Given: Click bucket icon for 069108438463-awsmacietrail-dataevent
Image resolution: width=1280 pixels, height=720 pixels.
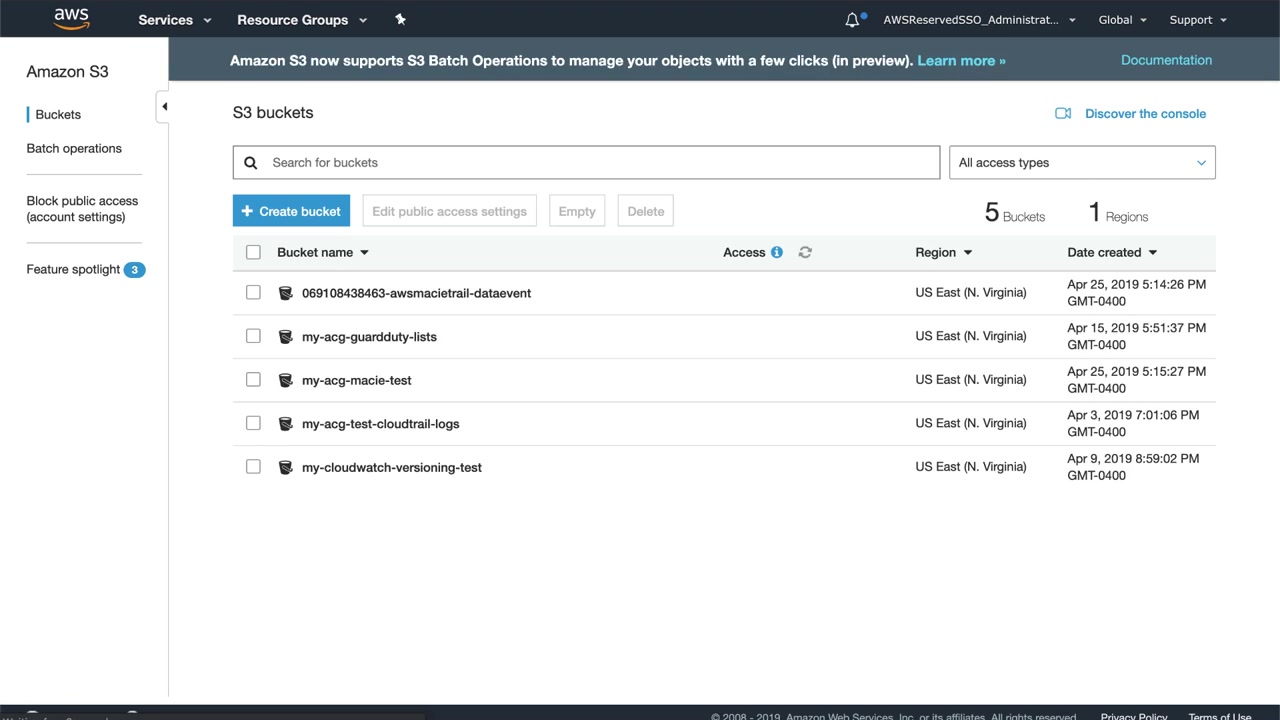Looking at the screenshot, I should pyautogui.click(x=285, y=293).
